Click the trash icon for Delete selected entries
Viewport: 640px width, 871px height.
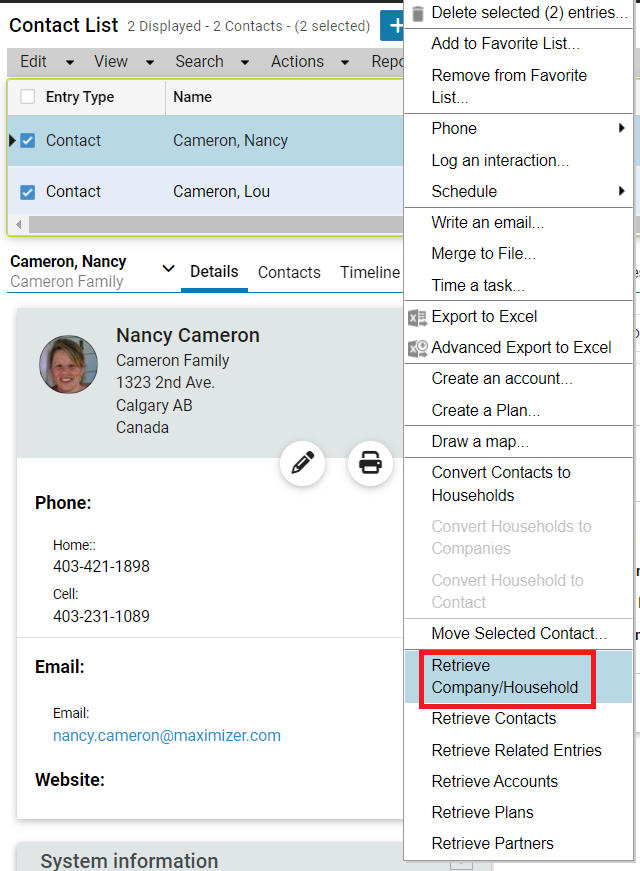click(418, 13)
